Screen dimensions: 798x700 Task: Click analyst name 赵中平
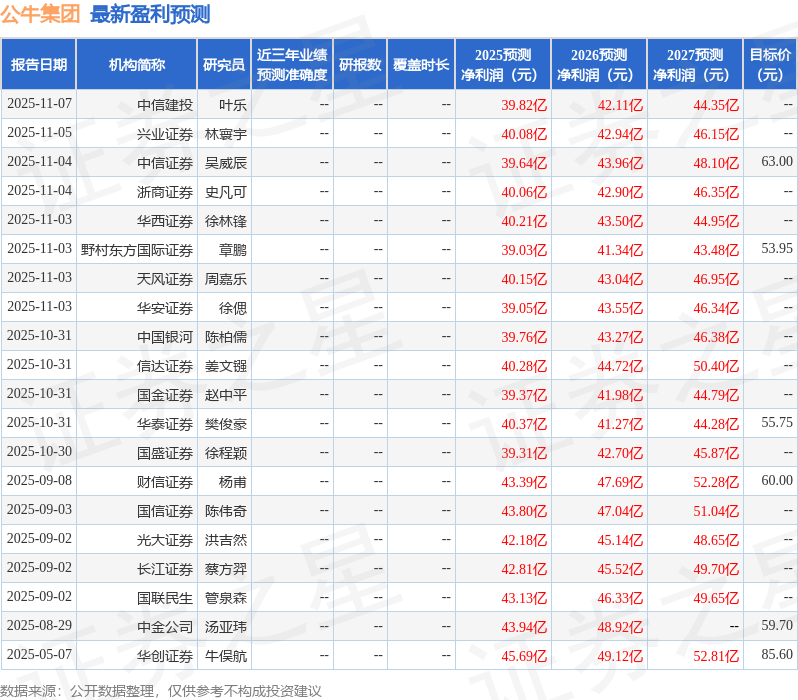226,395
